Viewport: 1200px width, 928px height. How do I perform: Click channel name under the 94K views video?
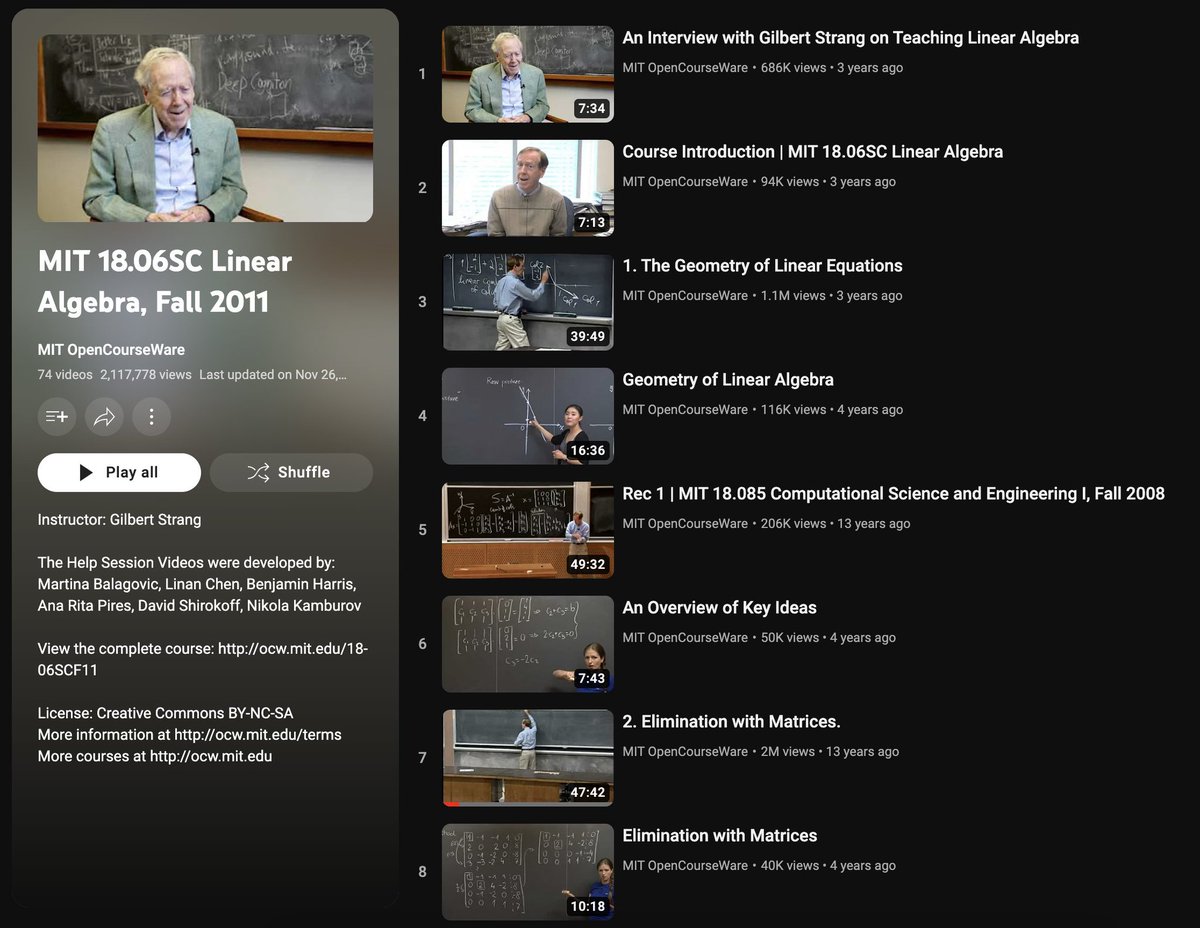[685, 182]
